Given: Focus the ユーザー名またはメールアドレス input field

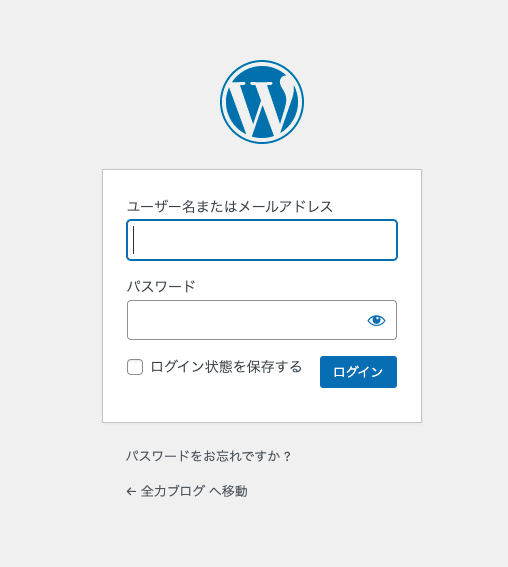Looking at the screenshot, I should tap(262, 240).
